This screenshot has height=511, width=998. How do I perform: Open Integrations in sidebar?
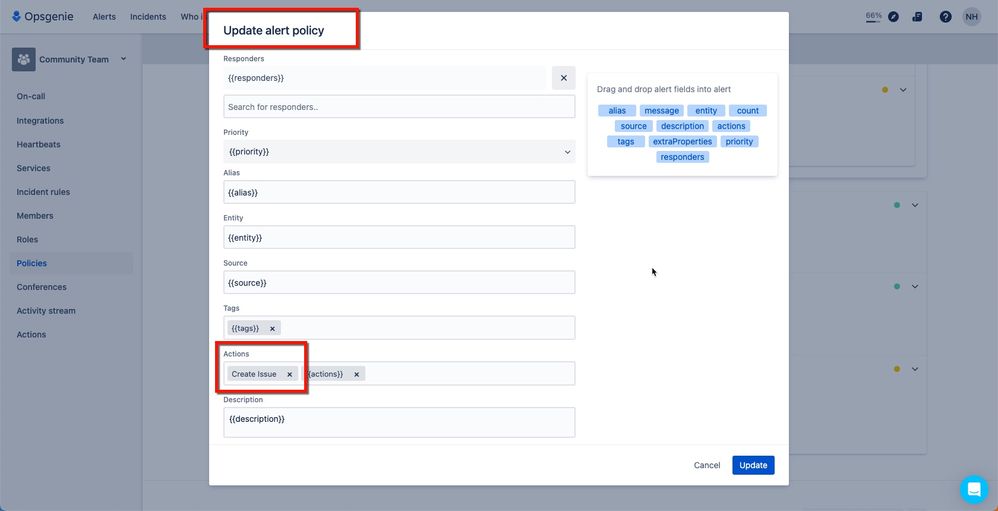point(40,121)
